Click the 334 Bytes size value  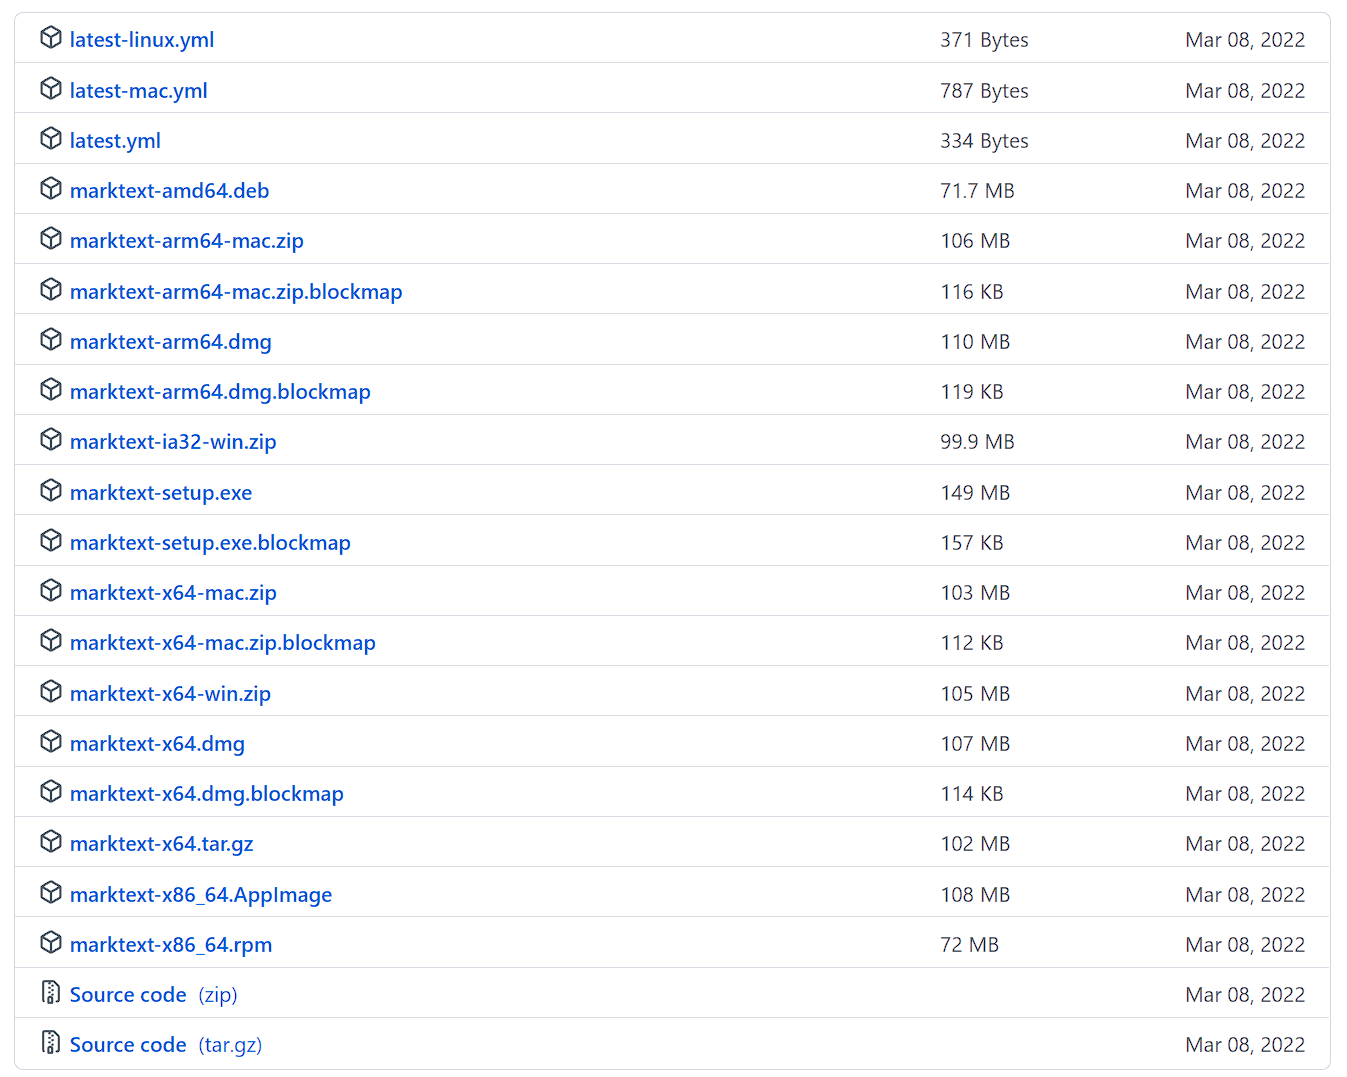(984, 141)
